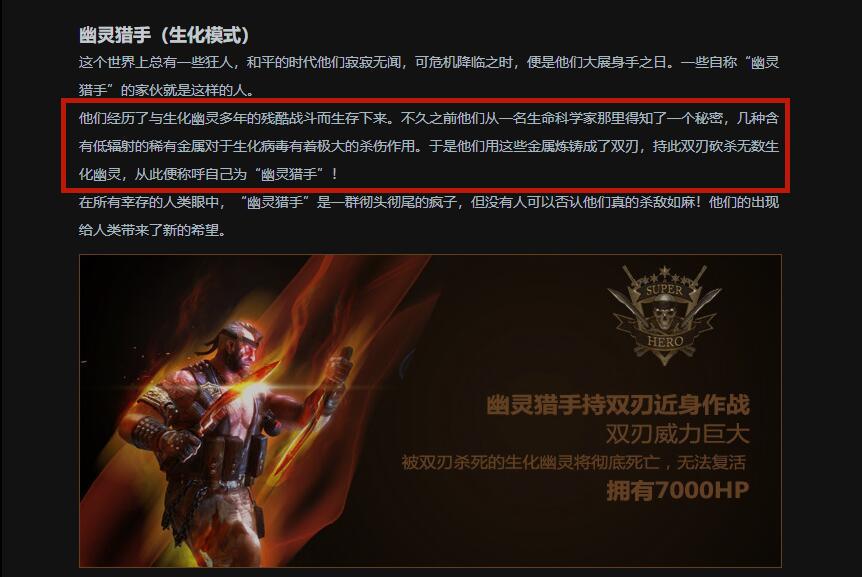Open the ghost hunter promotional banner image
The image size is (862, 577).
coord(430,410)
